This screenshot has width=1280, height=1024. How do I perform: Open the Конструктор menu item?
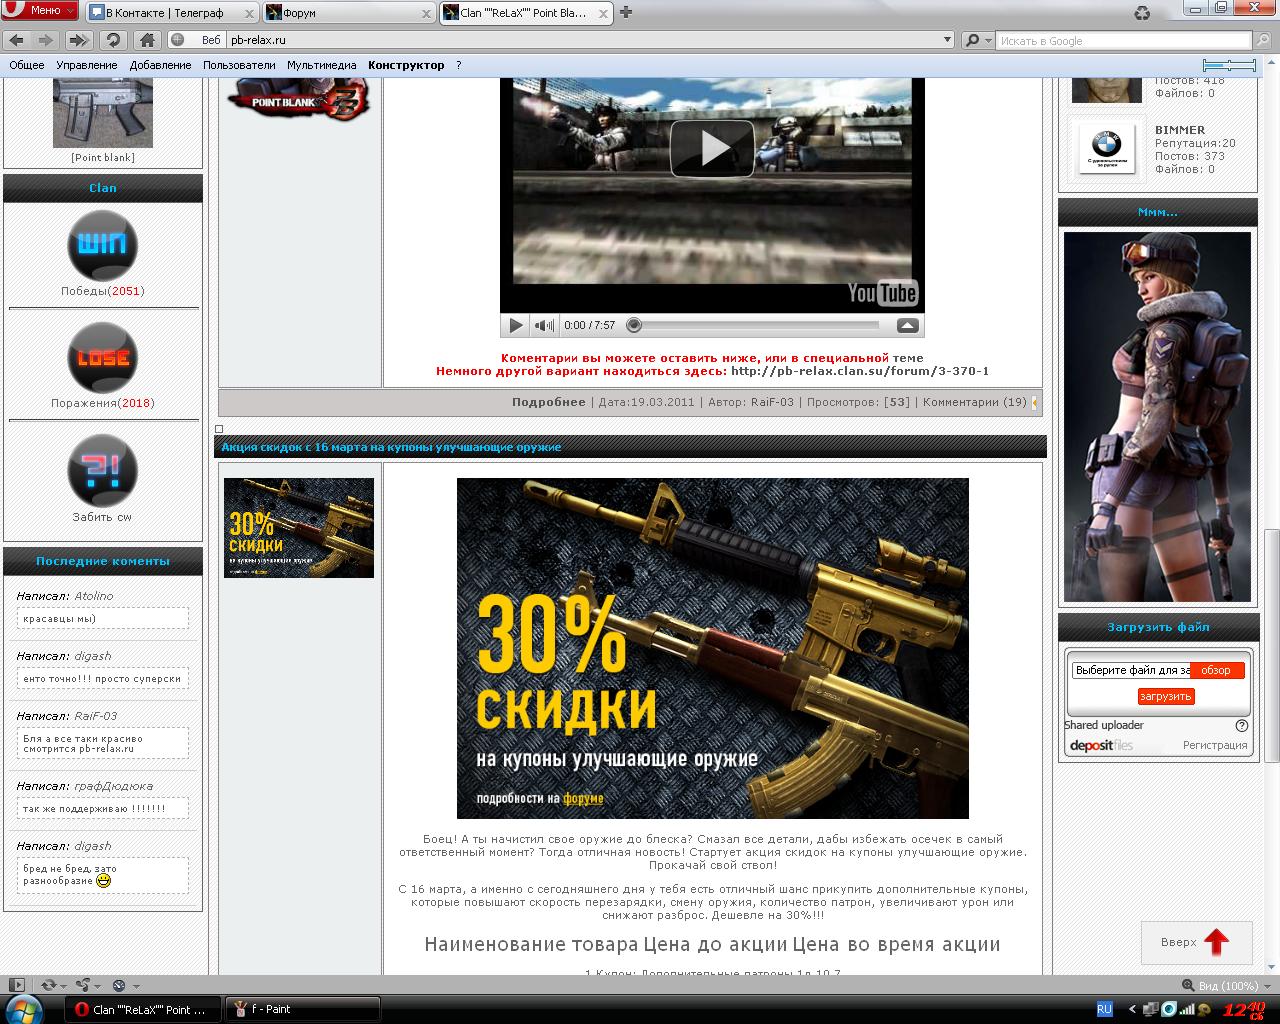click(405, 65)
